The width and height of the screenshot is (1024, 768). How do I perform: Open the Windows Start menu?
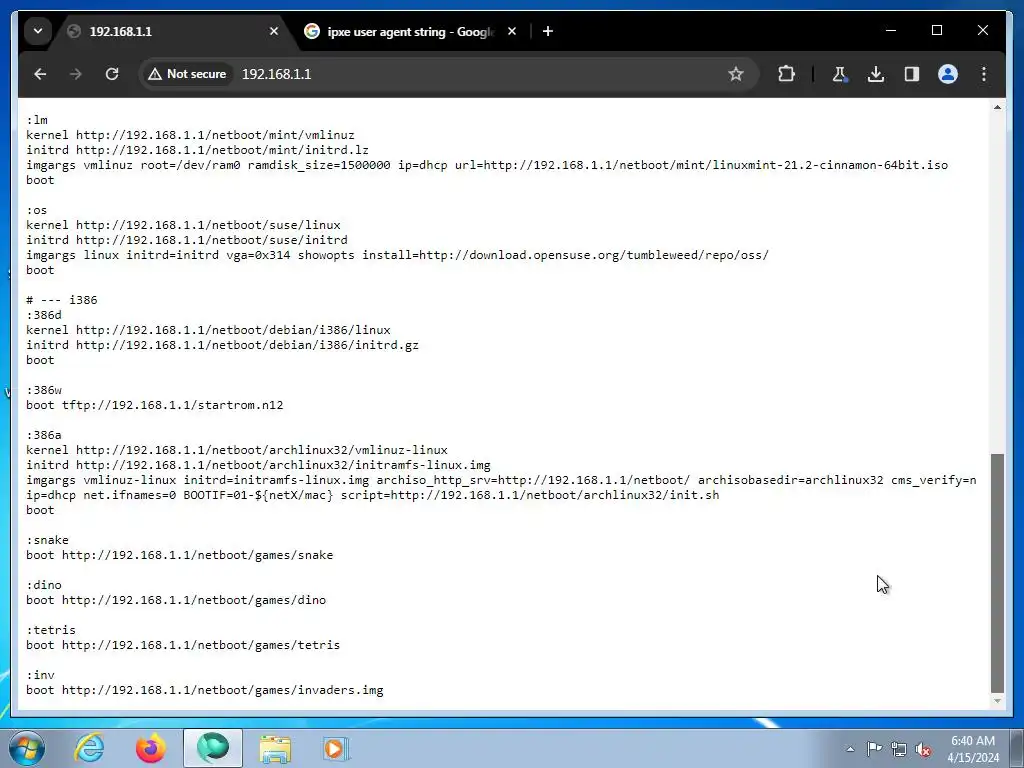coord(27,748)
